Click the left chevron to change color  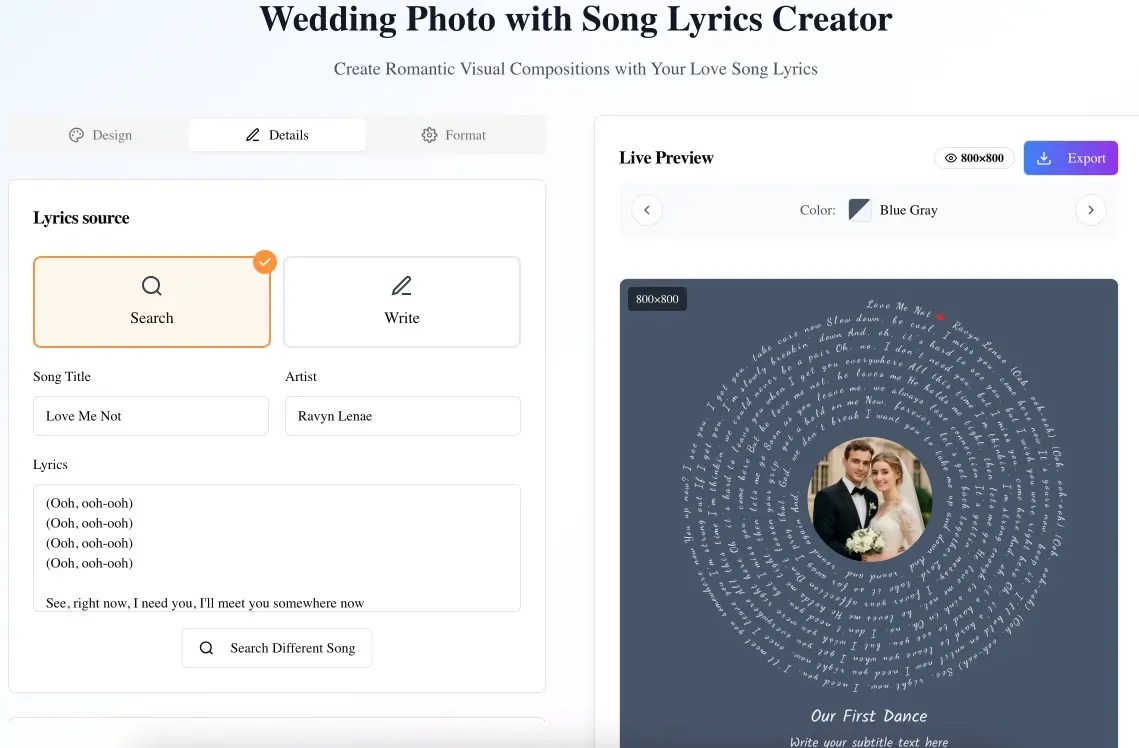tap(646, 210)
